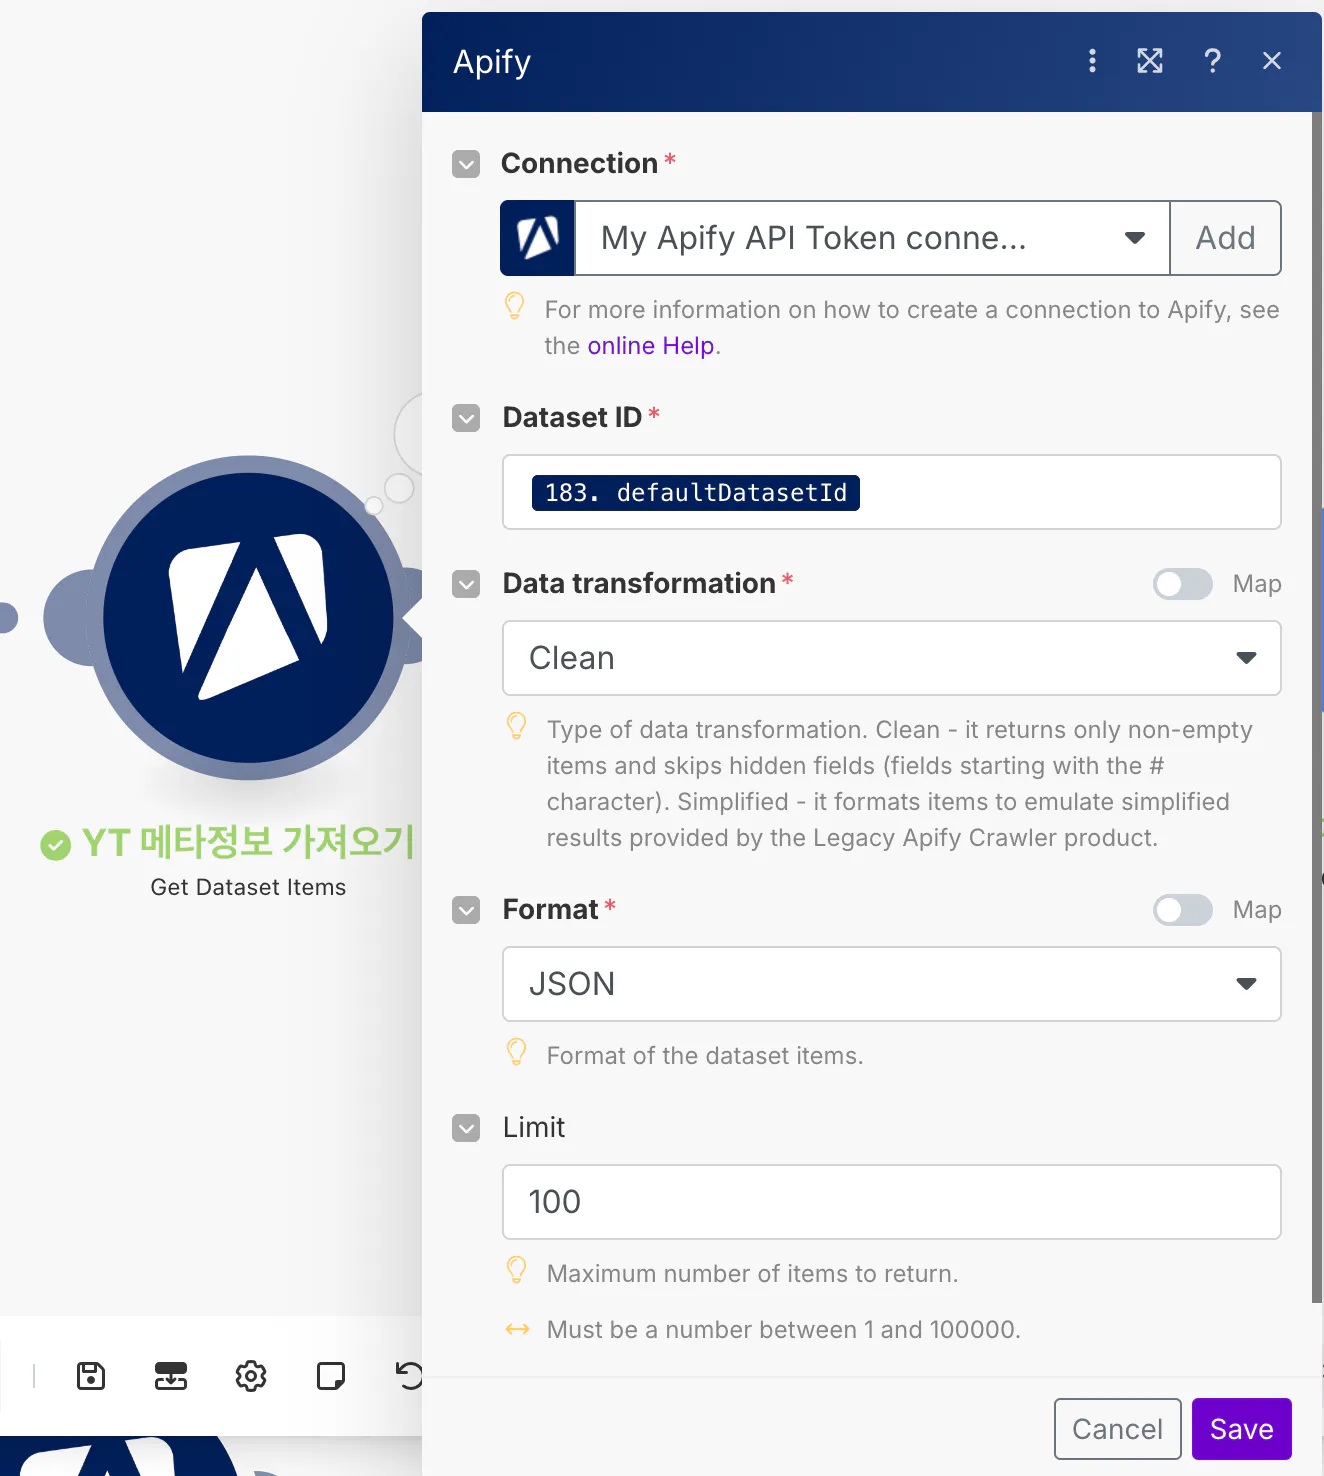
Task: Cancel the Apify module changes
Action: (x=1118, y=1429)
